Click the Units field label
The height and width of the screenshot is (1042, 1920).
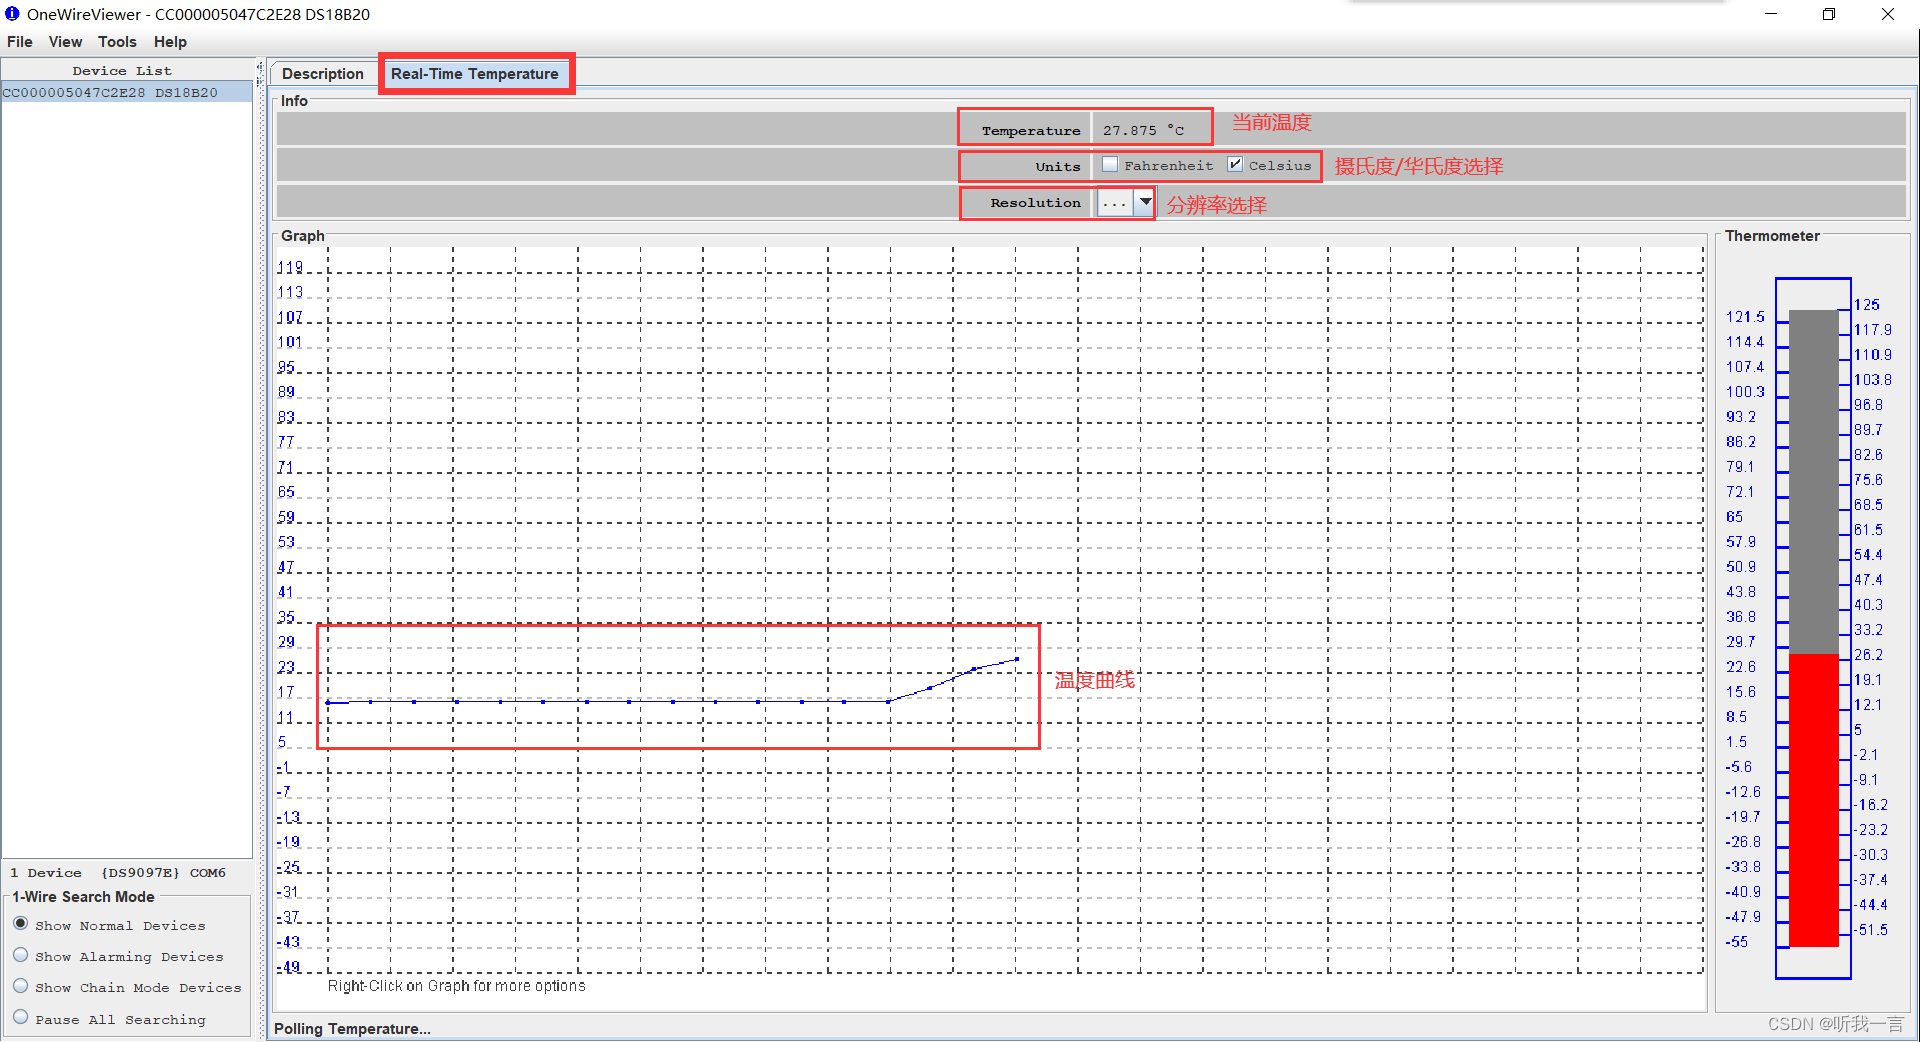click(1058, 166)
